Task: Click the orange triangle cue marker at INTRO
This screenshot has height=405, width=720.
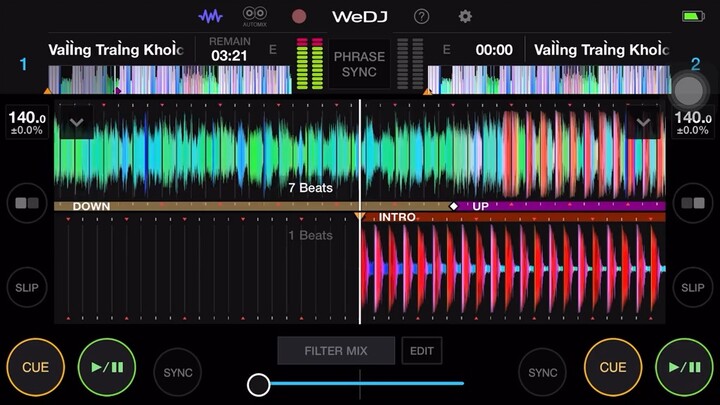Action: pos(360,216)
